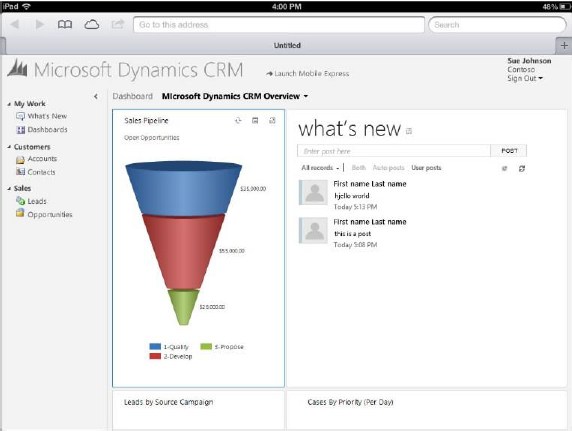Open first 'First name Last name' author link
The height and width of the screenshot is (431, 572).
tap(370, 184)
